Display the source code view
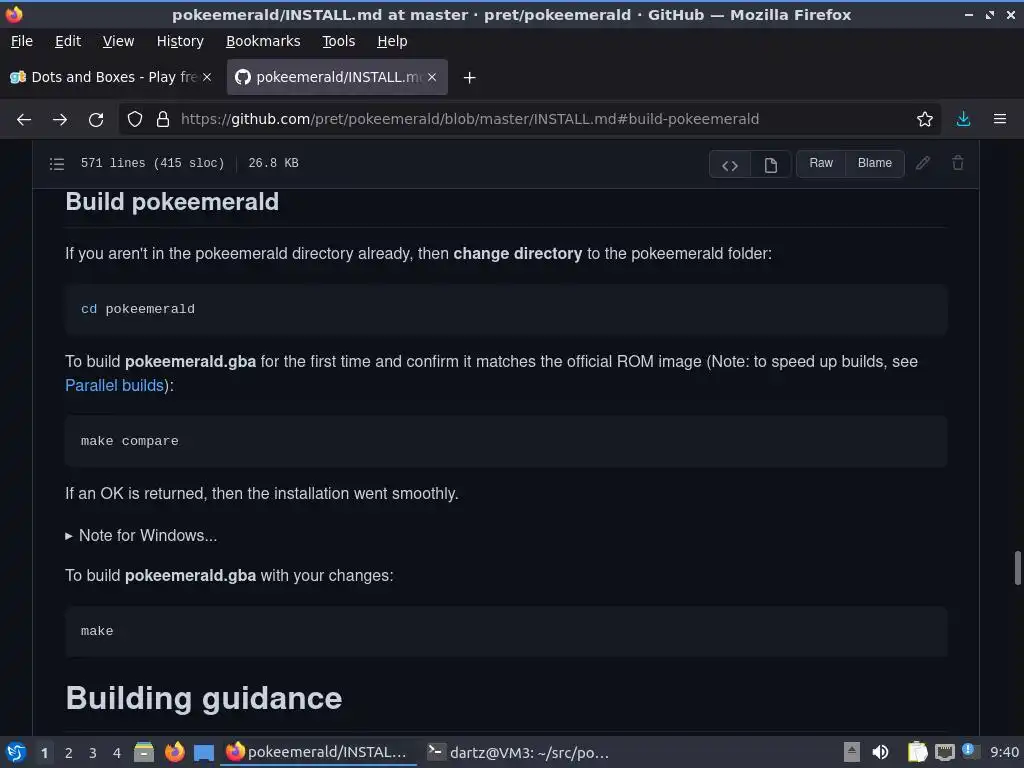Image resolution: width=1024 pixels, height=768 pixels. [730, 164]
